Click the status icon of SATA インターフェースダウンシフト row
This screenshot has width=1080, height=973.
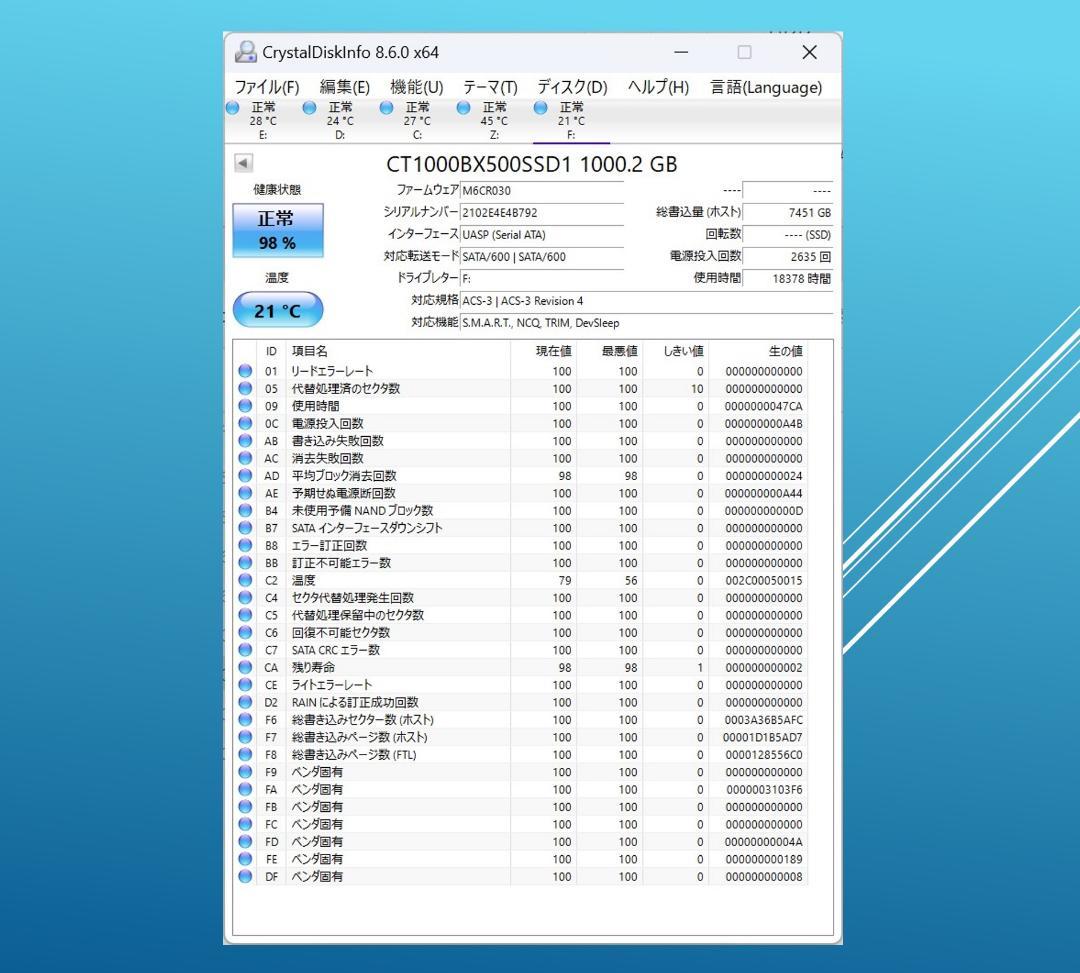coord(245,527)
